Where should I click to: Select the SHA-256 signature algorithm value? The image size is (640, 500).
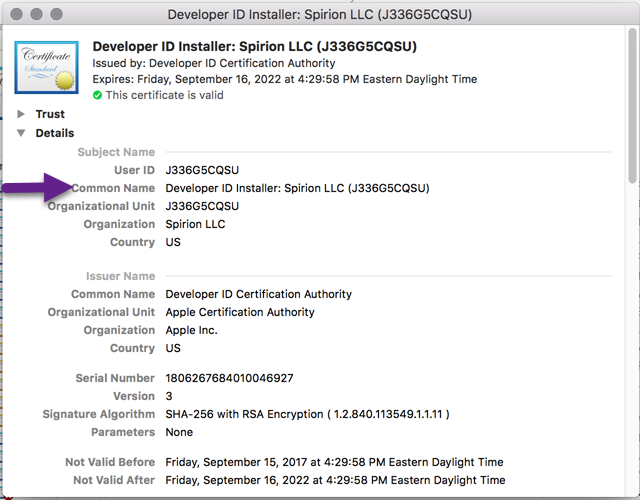pos(308,414)
